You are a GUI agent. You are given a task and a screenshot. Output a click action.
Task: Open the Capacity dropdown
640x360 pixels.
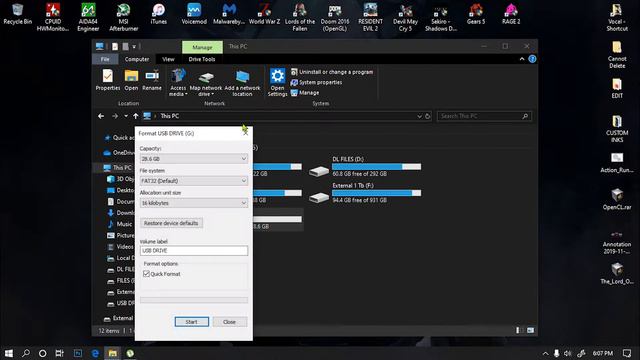point(193,159)
